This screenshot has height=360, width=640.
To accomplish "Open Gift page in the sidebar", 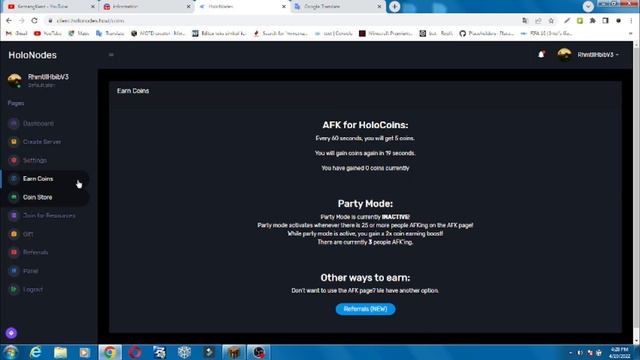I will [28, 234].
